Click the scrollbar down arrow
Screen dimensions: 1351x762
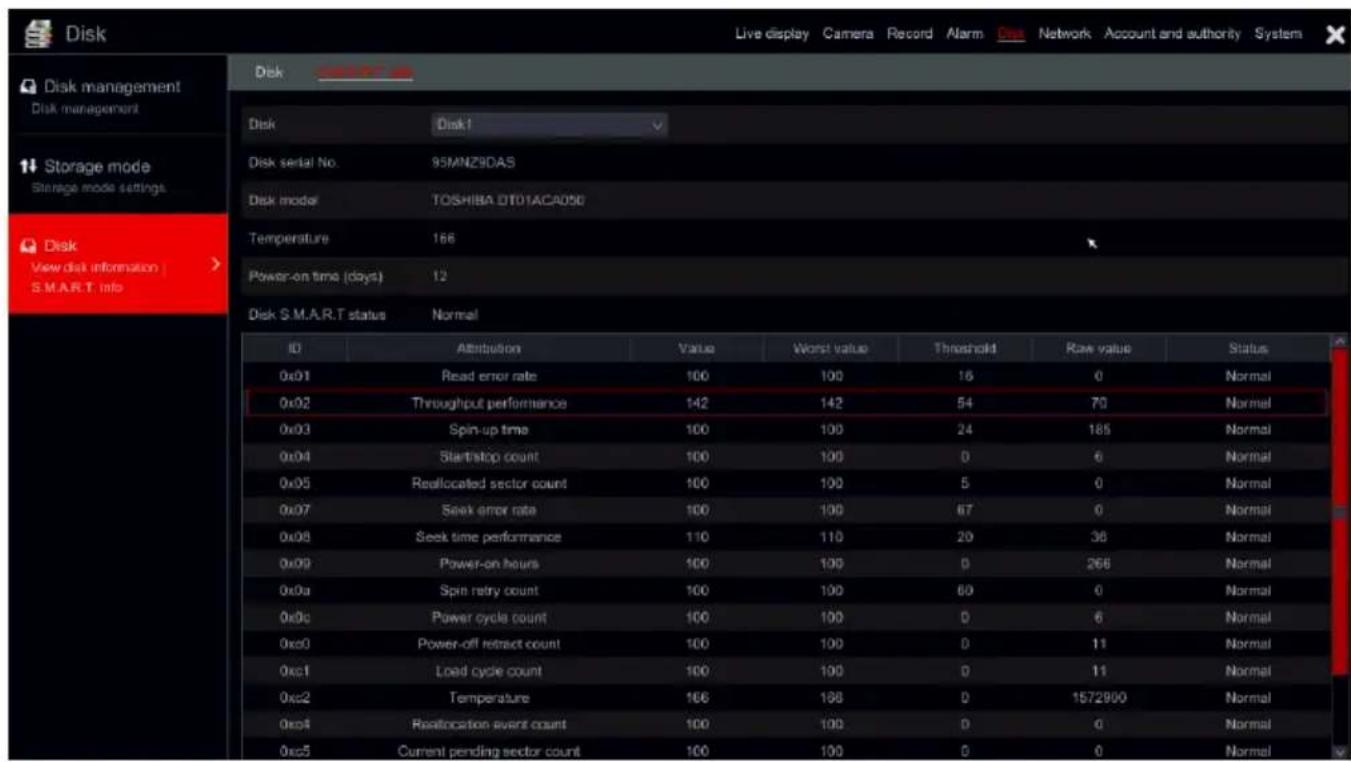point(1340,751)
